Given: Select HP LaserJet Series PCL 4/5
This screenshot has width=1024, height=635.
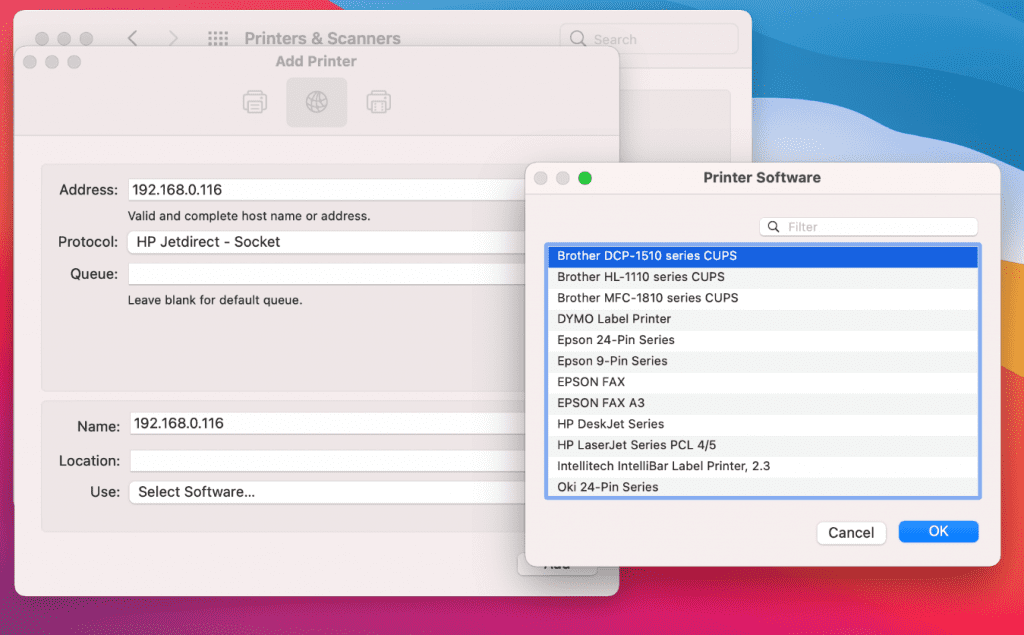Looking at the screenshot, I should click(x=763, y=445).
